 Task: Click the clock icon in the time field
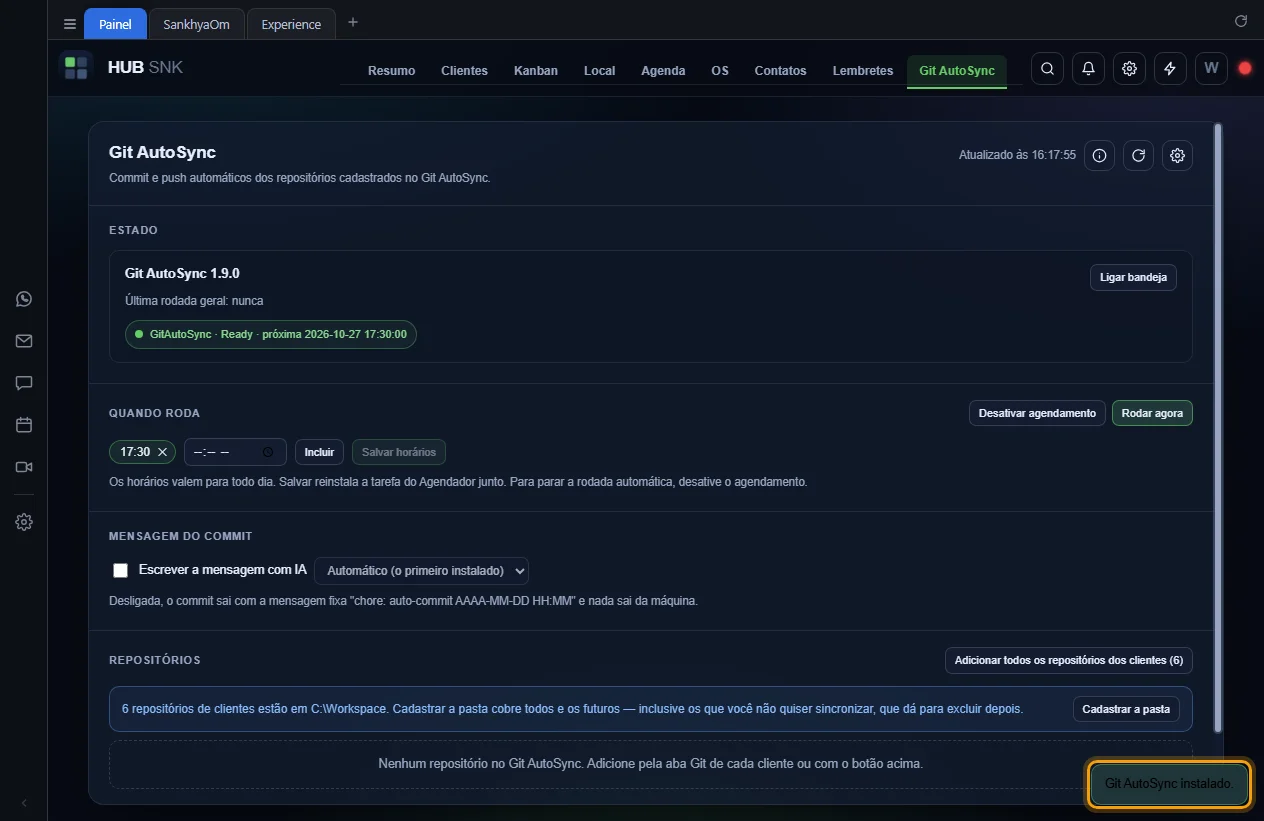(x=268, y=452)
